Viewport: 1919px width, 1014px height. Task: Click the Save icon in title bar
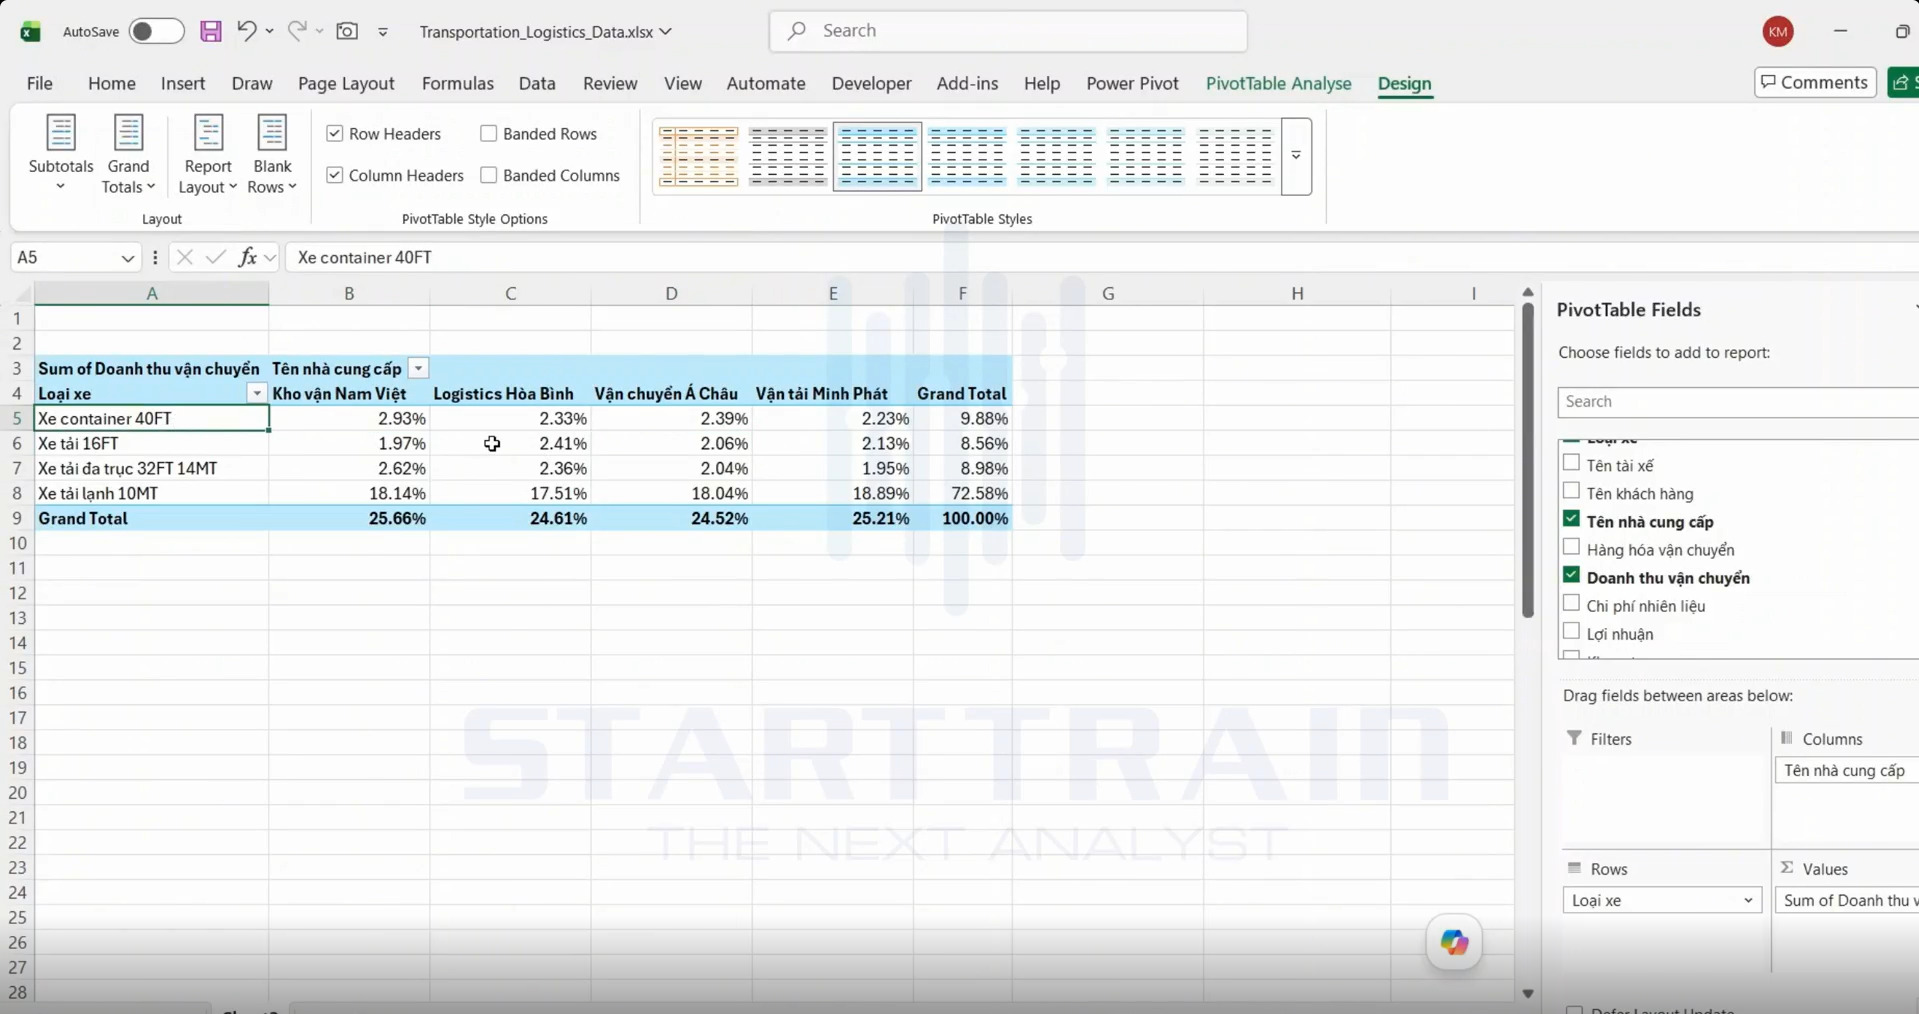210,31
